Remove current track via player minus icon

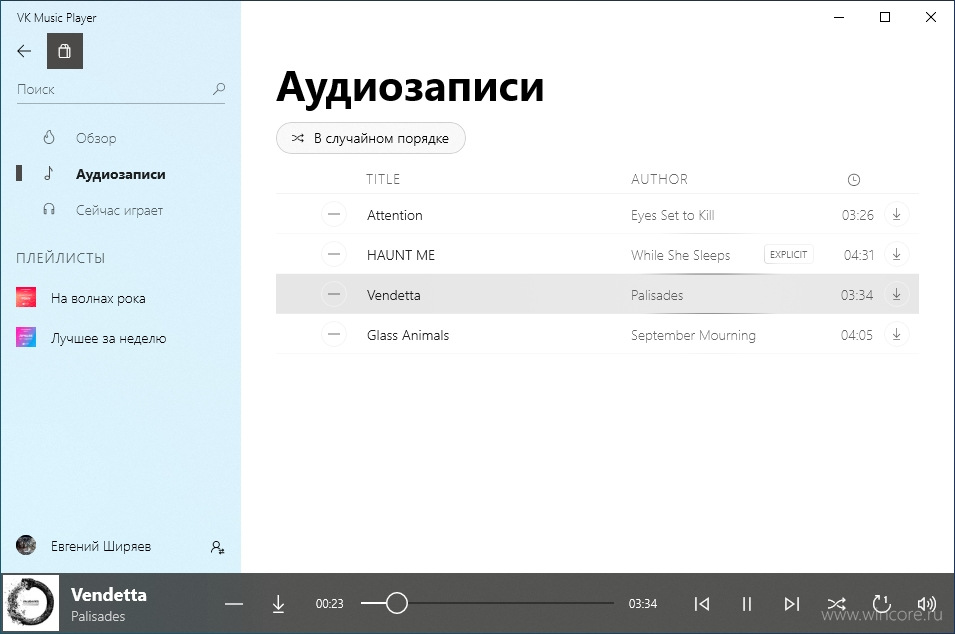(234, 604)
